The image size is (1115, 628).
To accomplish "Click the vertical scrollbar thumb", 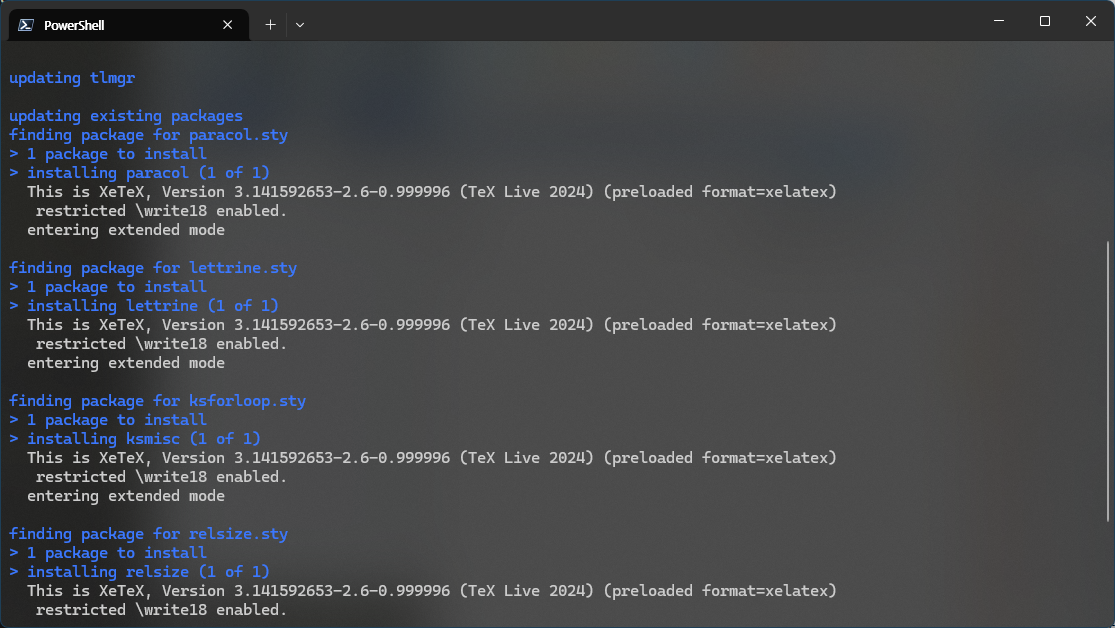I will click(1108, 381).
